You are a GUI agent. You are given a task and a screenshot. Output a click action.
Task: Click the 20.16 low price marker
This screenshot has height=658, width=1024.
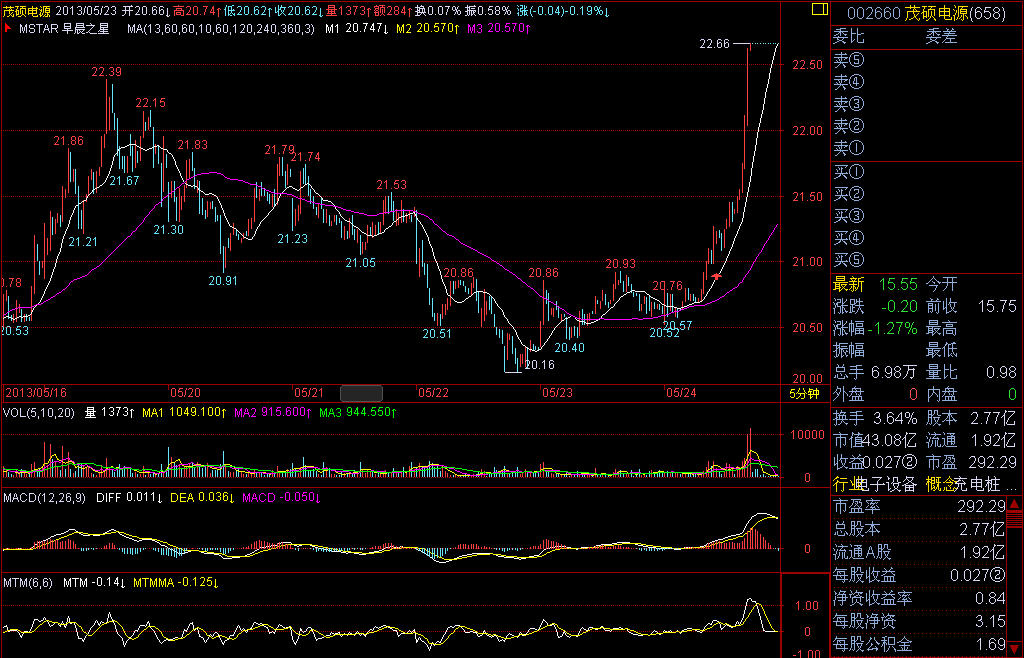(x=540, y=365)
